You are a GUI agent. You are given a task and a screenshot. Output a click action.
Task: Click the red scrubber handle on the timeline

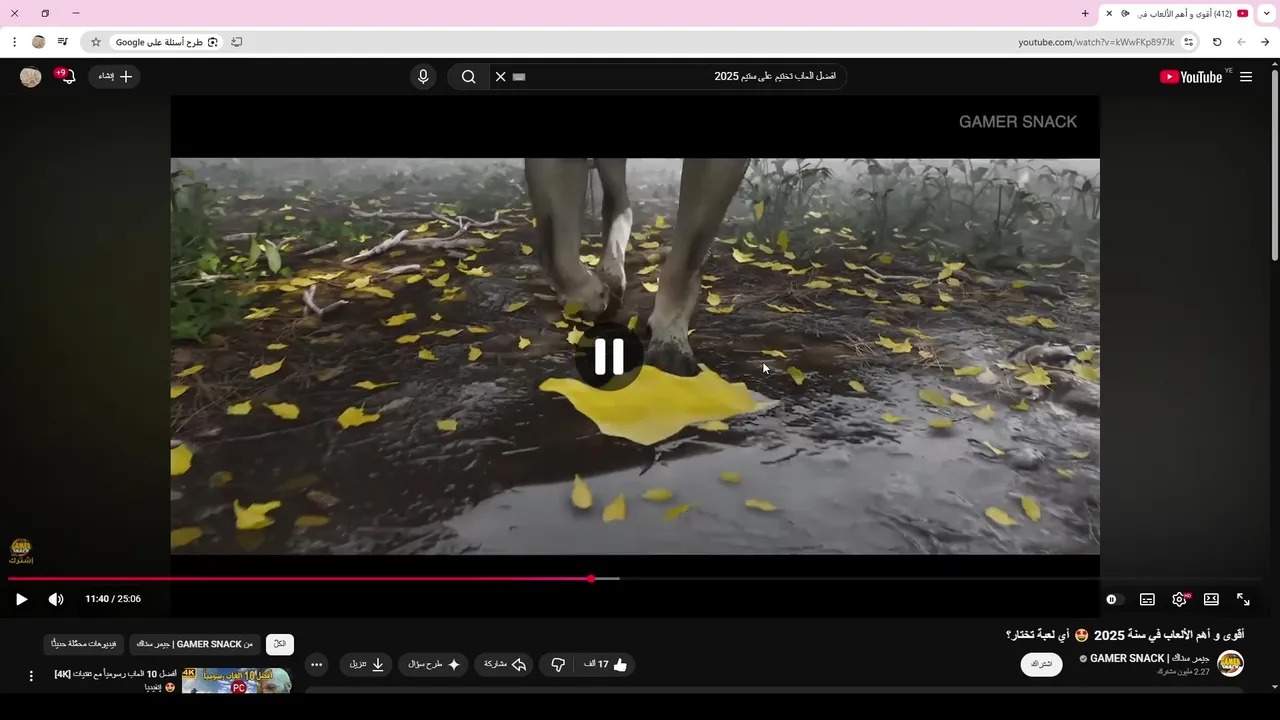(591, 578)
